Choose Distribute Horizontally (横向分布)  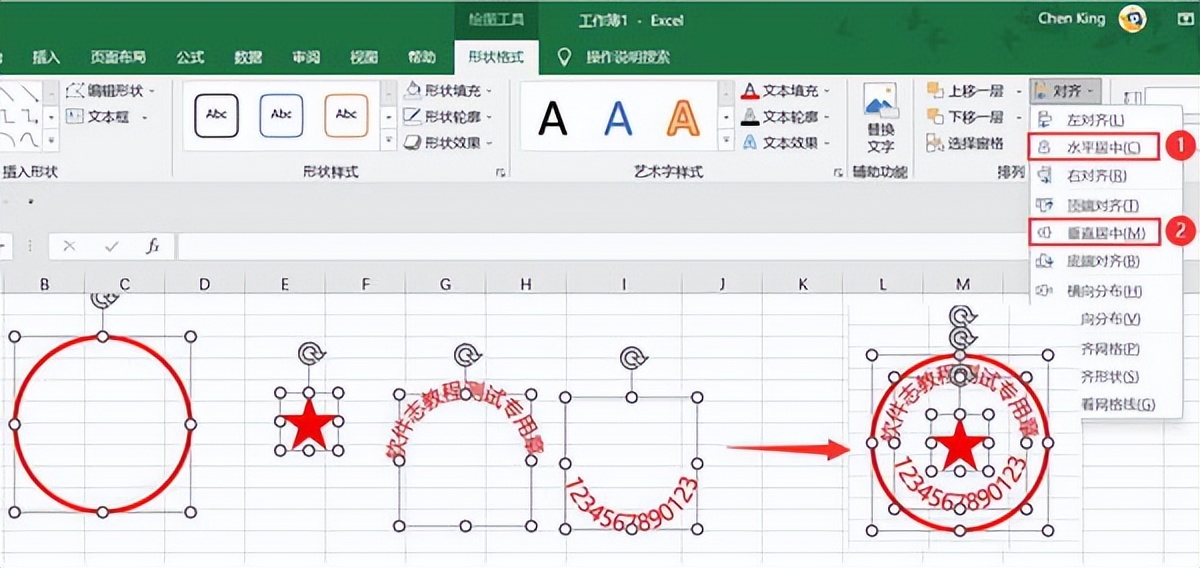tap(1095, 291)
